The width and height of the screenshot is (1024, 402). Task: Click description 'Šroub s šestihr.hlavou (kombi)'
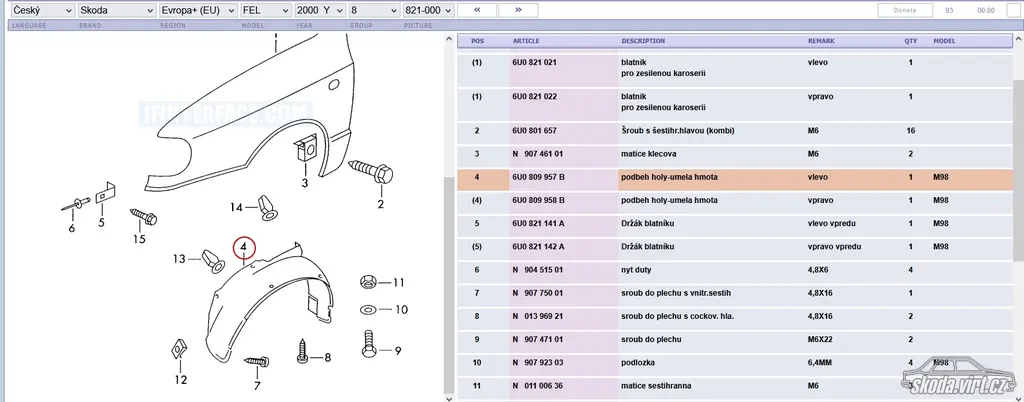678,131
